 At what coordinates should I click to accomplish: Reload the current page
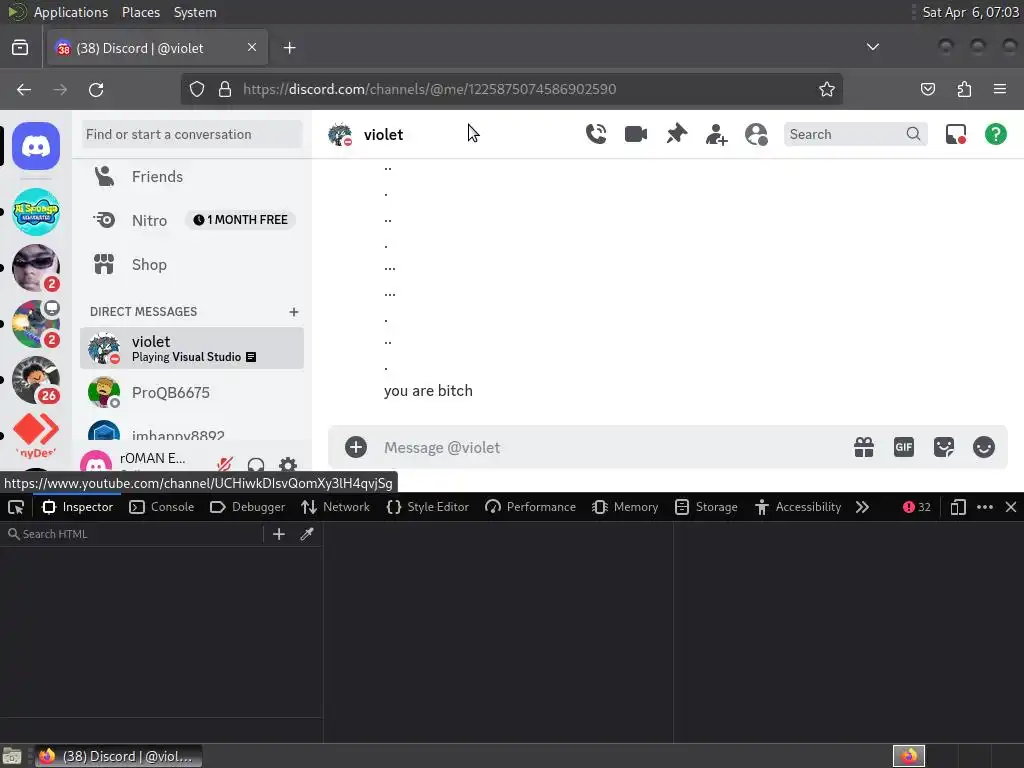(96, 89)
